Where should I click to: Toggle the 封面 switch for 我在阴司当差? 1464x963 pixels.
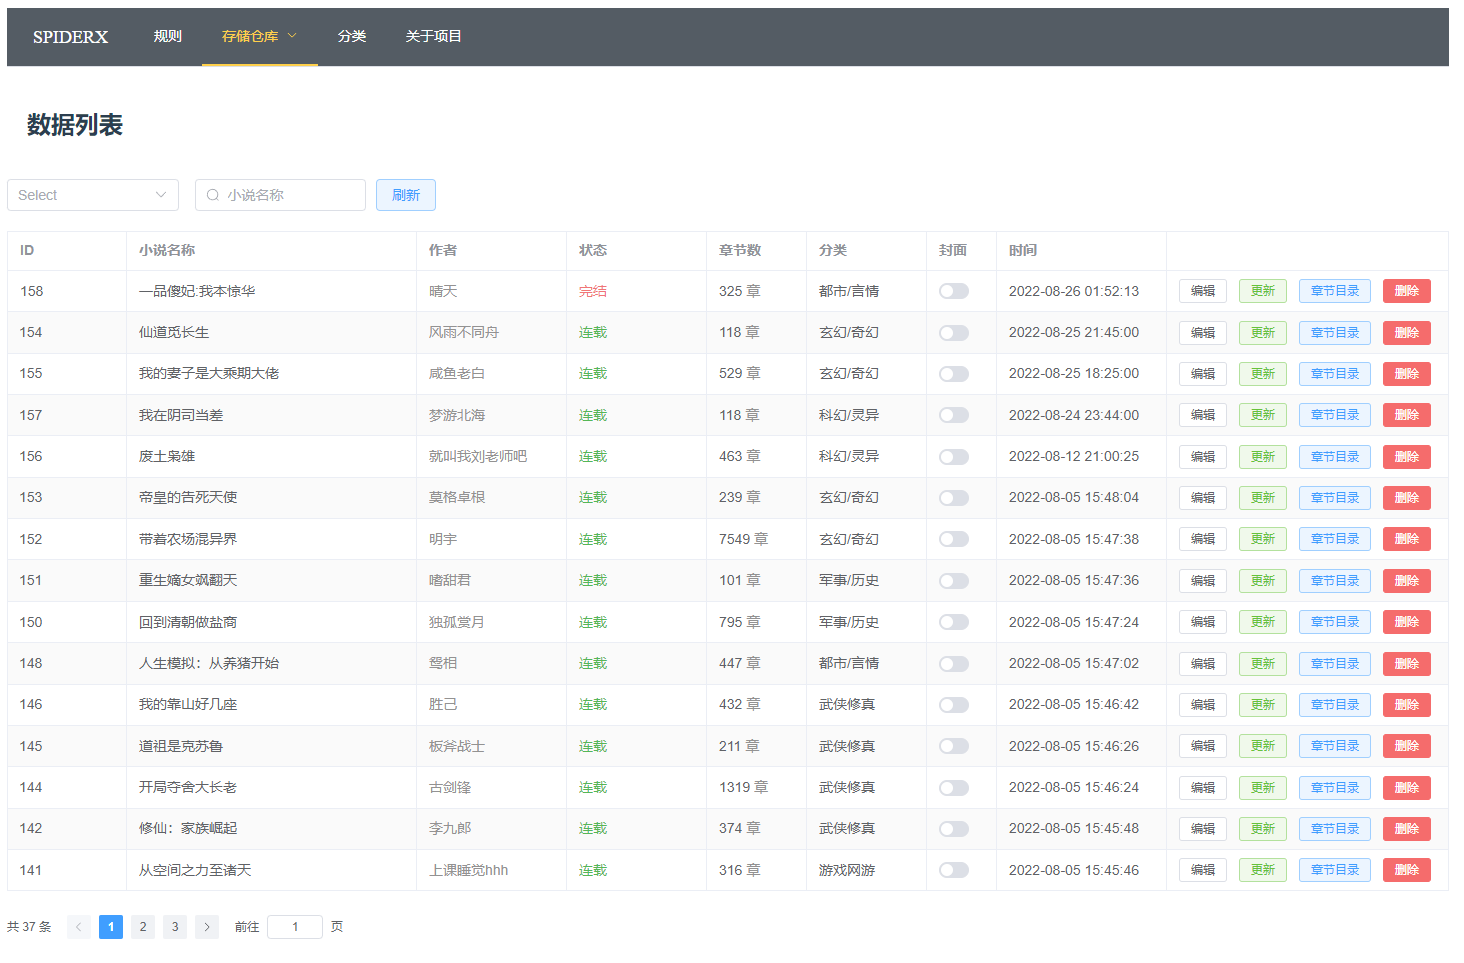tap(954, 415)
